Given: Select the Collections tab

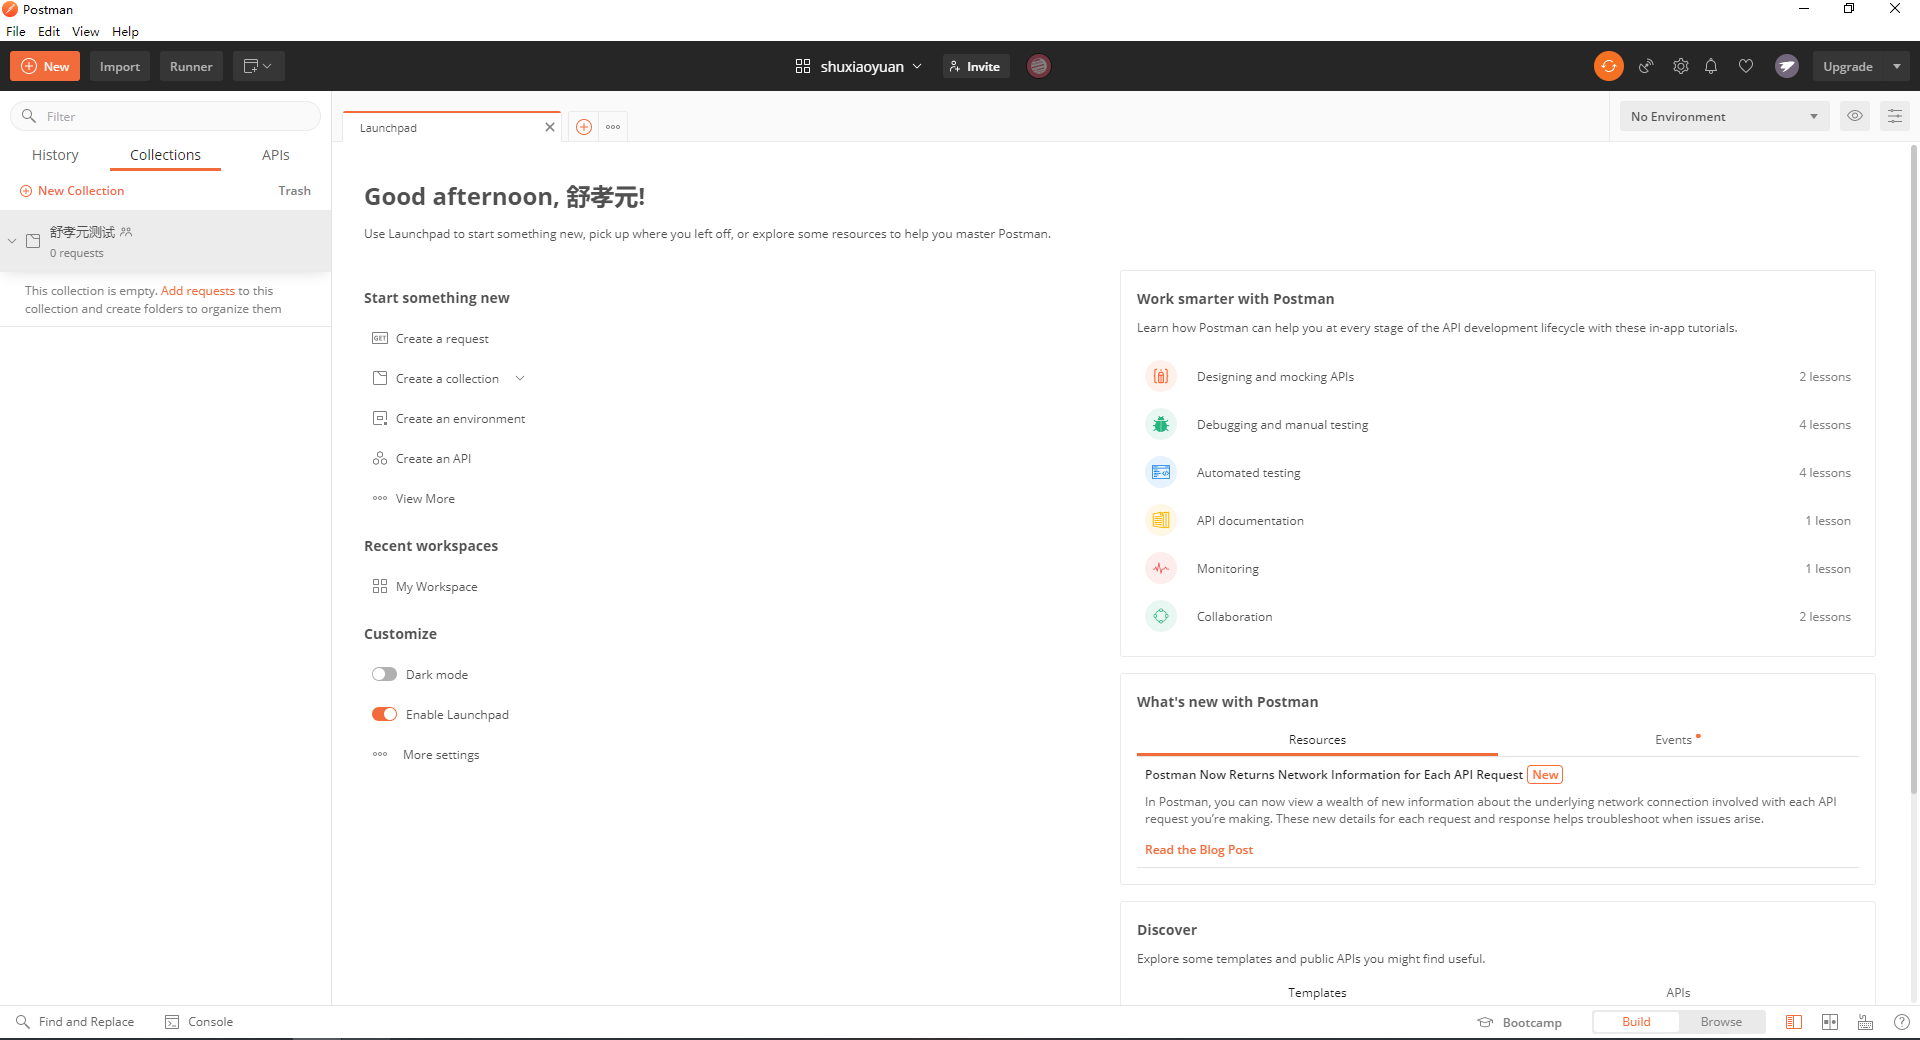Looking at the screenshot, I should pyautogui.click(x=165, y=155).
